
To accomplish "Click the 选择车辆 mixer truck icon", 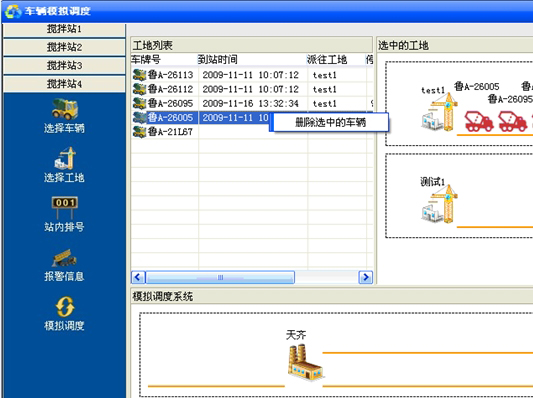I will pyautogui.click(x=65, y=109).
